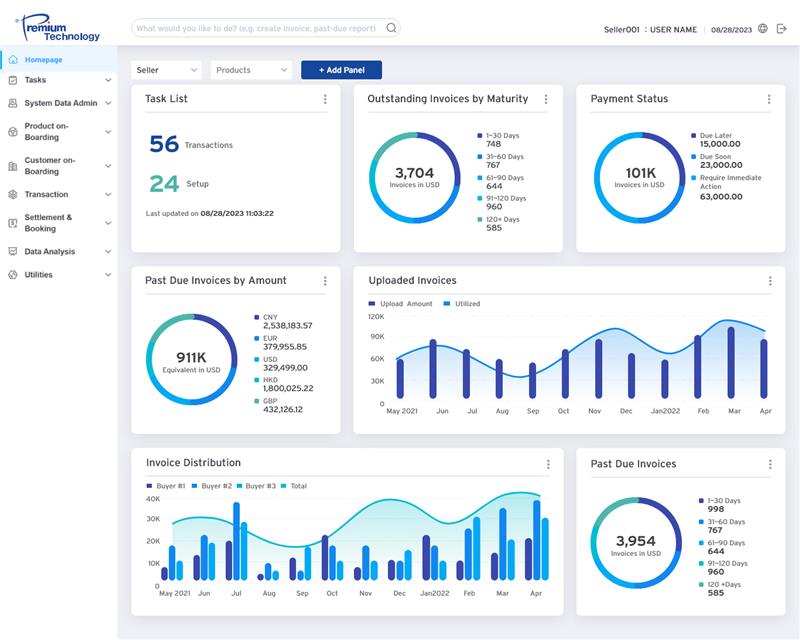The height and width of the screenshot is (640, 800).
Task: Open Task List panel options menu
Action: coord(325,99)
